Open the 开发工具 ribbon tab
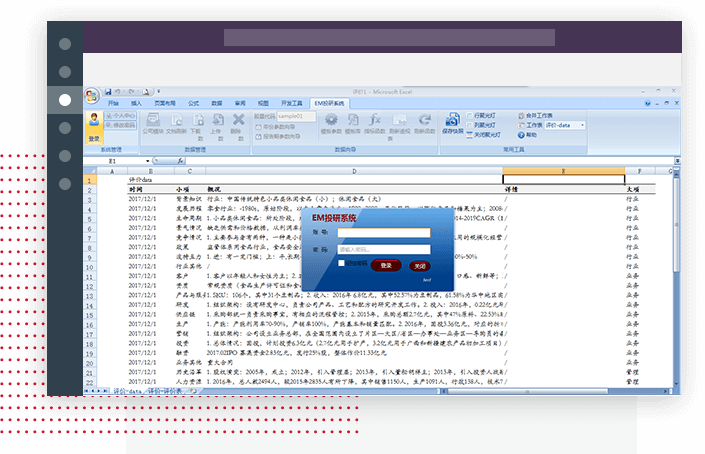This screenshot has height=454, width=705. 291,103
